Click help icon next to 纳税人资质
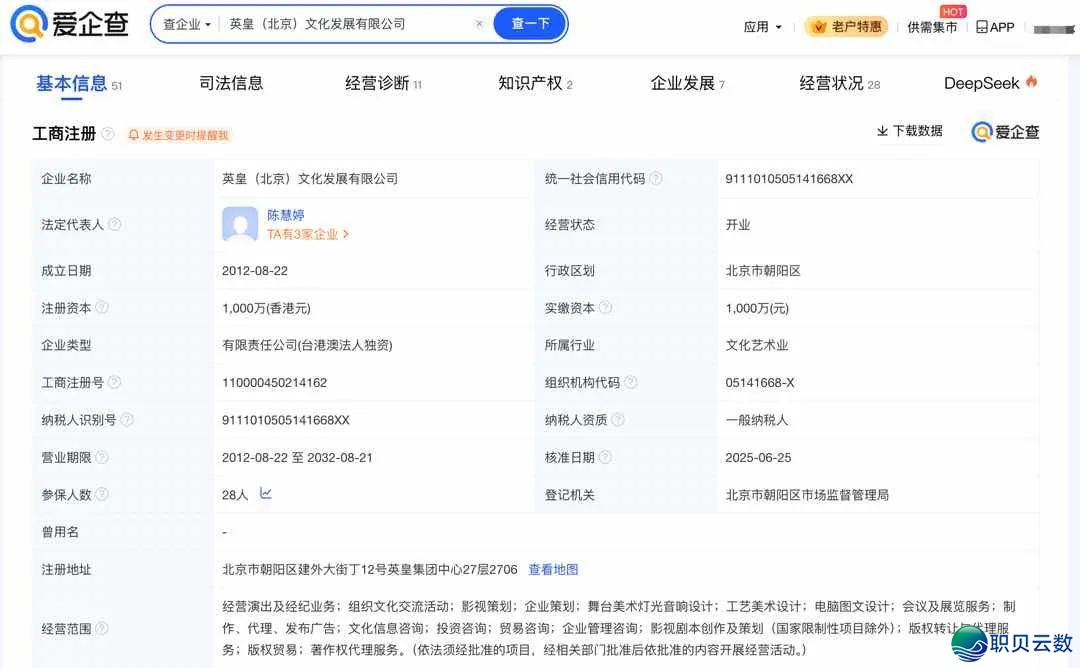Viewport: 1080px width, 668px height. [x=618, y=419]
